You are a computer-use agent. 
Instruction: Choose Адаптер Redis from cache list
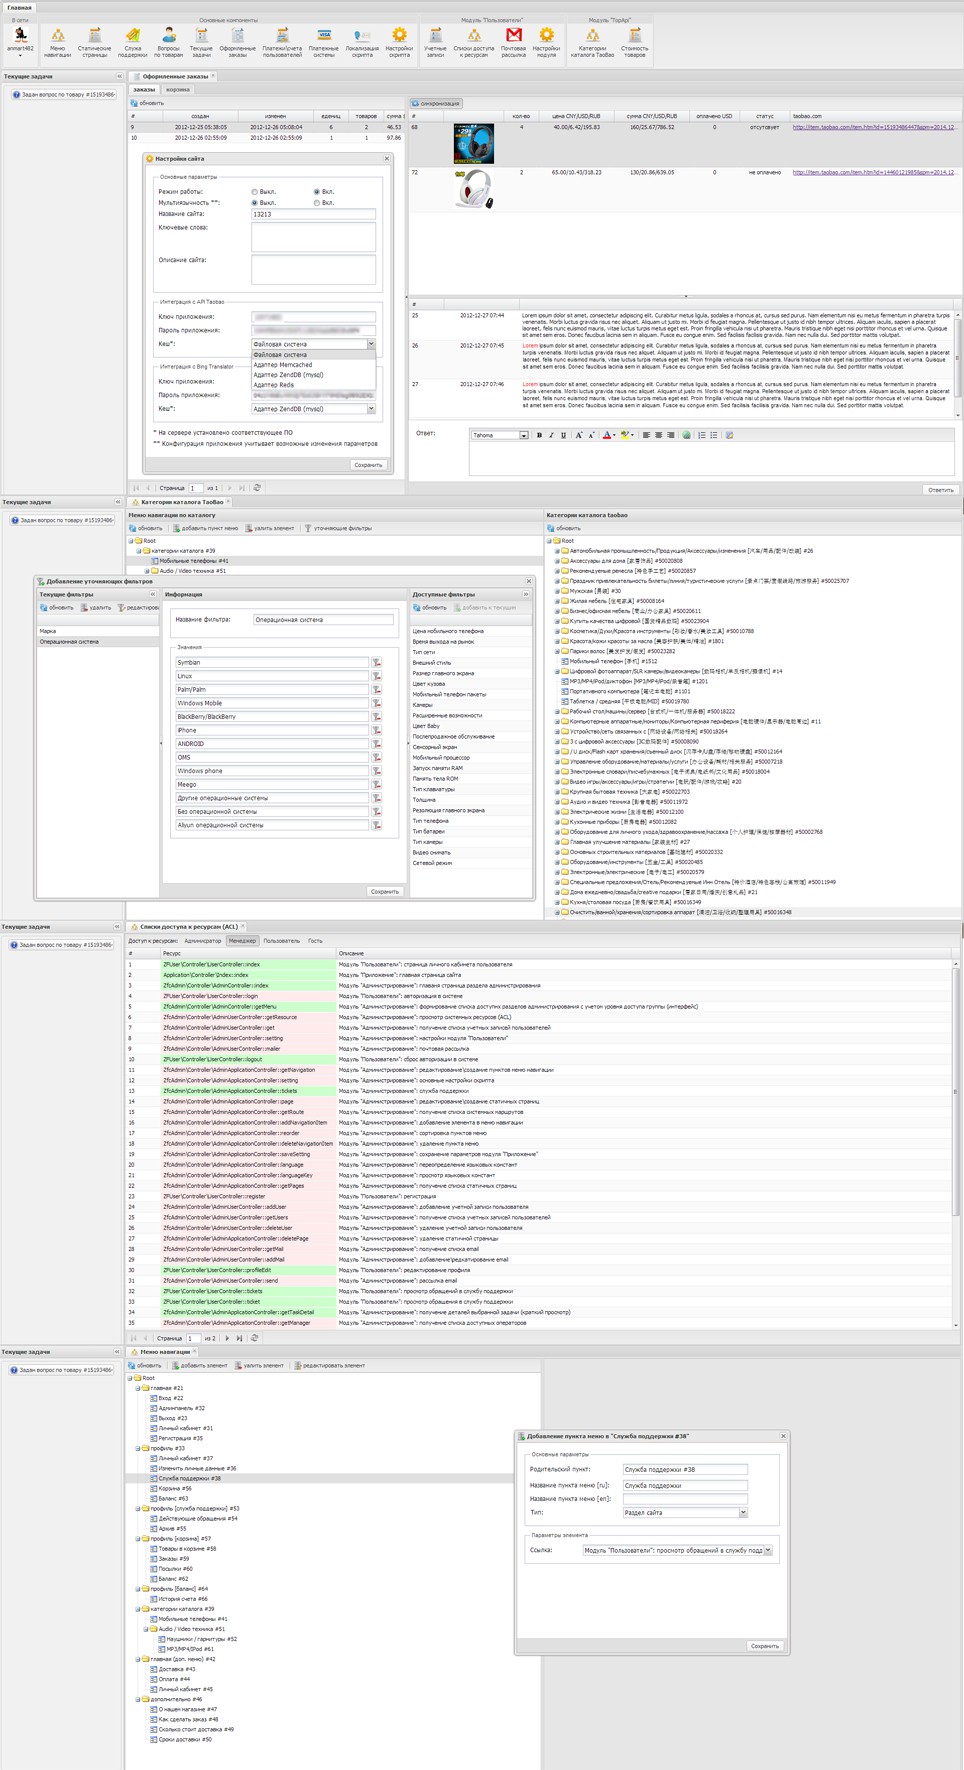(313, 385)
